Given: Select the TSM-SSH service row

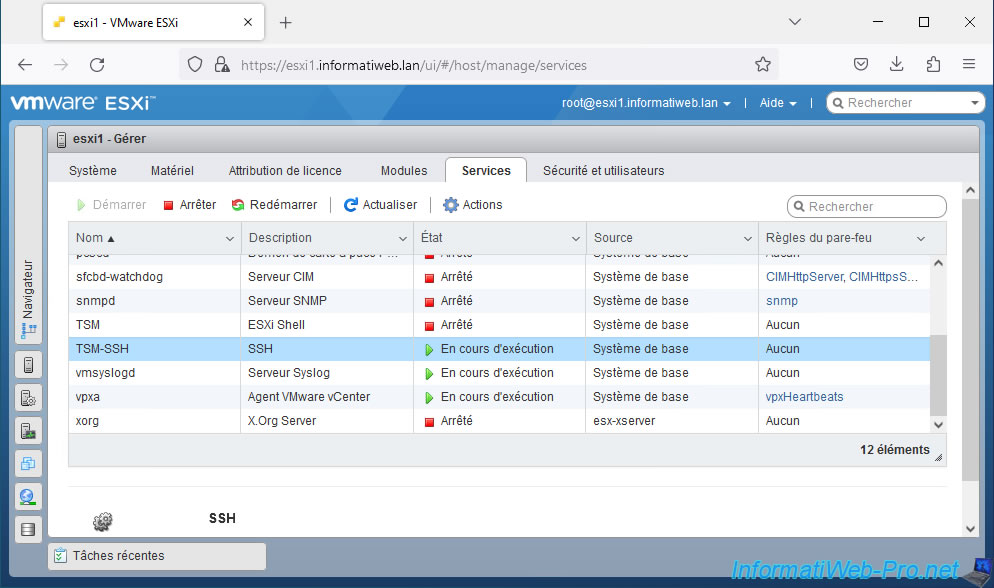Looking at the screenshot, I should coord(499,349).
